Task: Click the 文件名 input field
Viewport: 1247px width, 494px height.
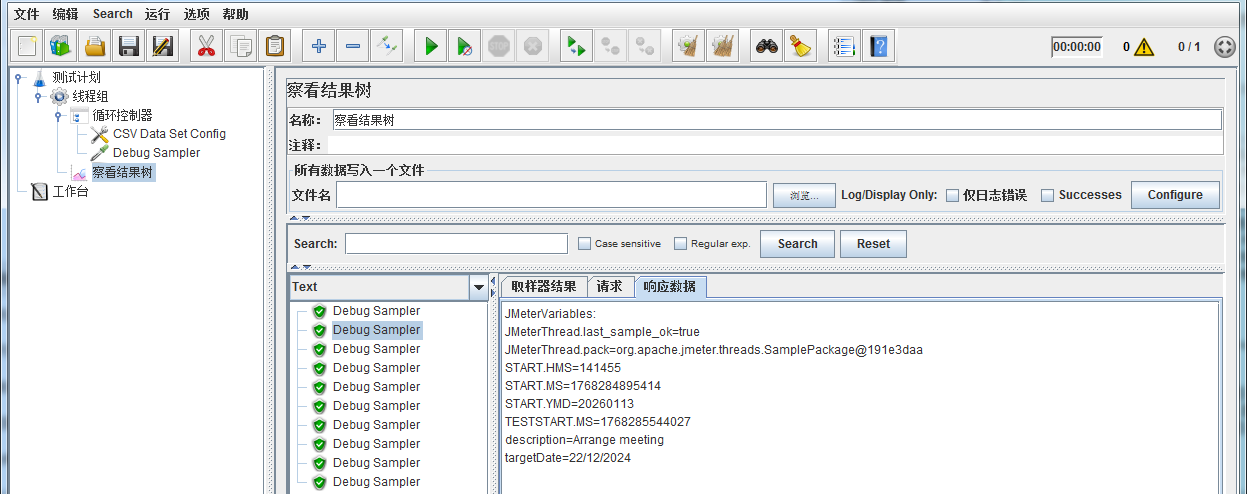Action: point(551,195)
